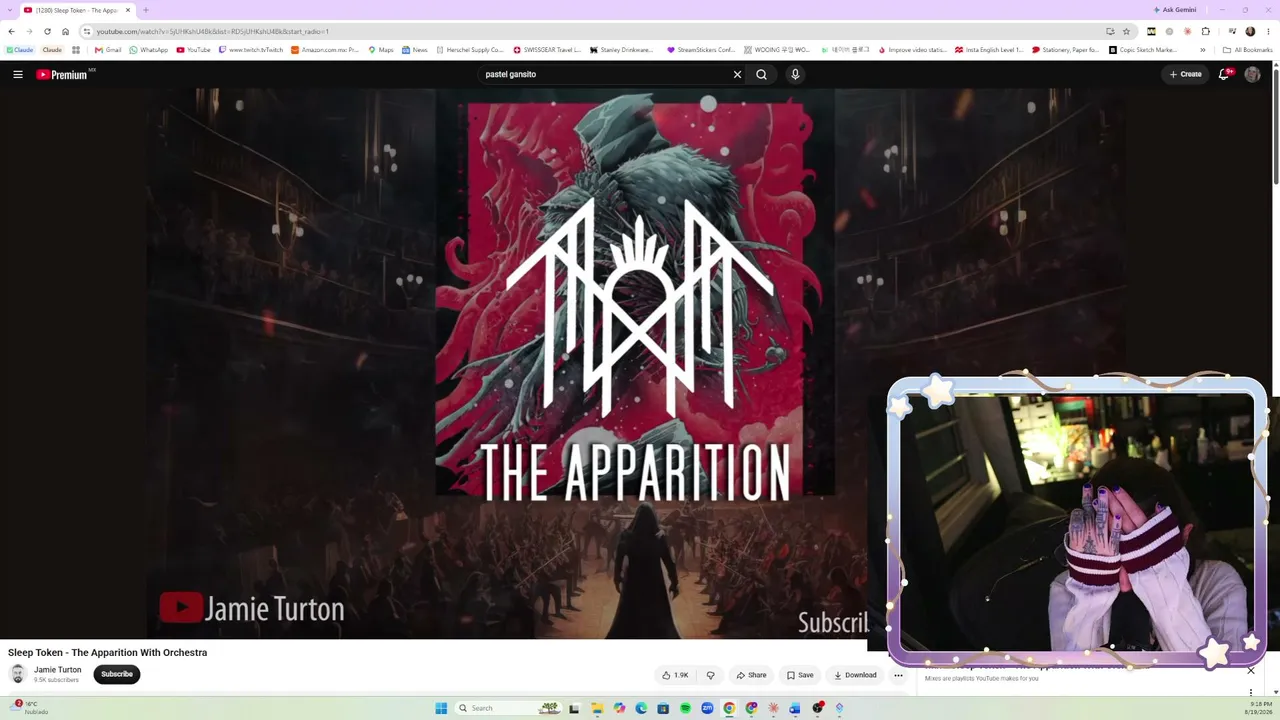Bookmark this page with the star
Screen dimensions: 1280x720
click(x=1126, y=31)
